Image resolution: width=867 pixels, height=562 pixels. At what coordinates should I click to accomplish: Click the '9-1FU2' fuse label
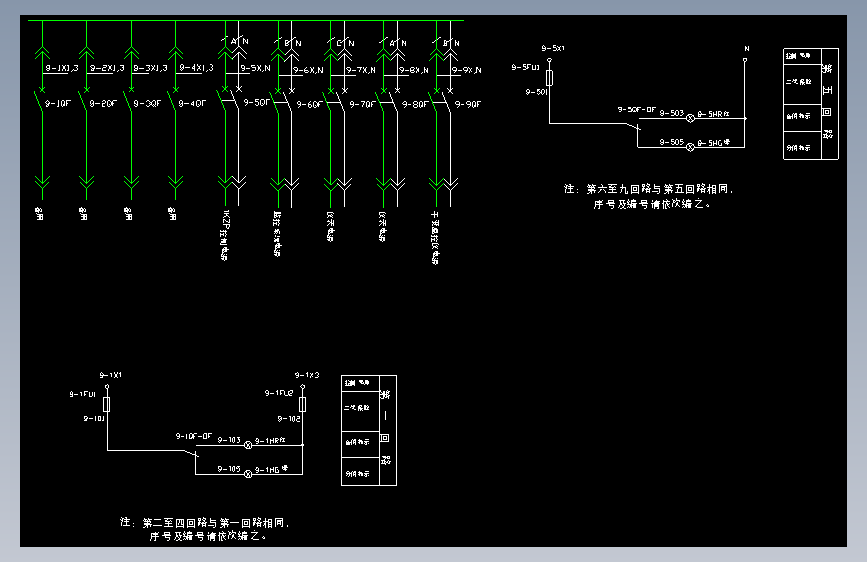[279, 393]
